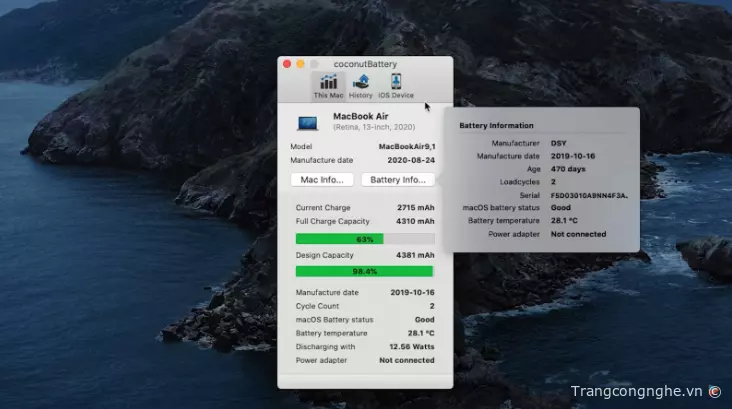Open the History chart icon
Image resolution: width=732 pixels, height=409 pixels.
point(361,85)
